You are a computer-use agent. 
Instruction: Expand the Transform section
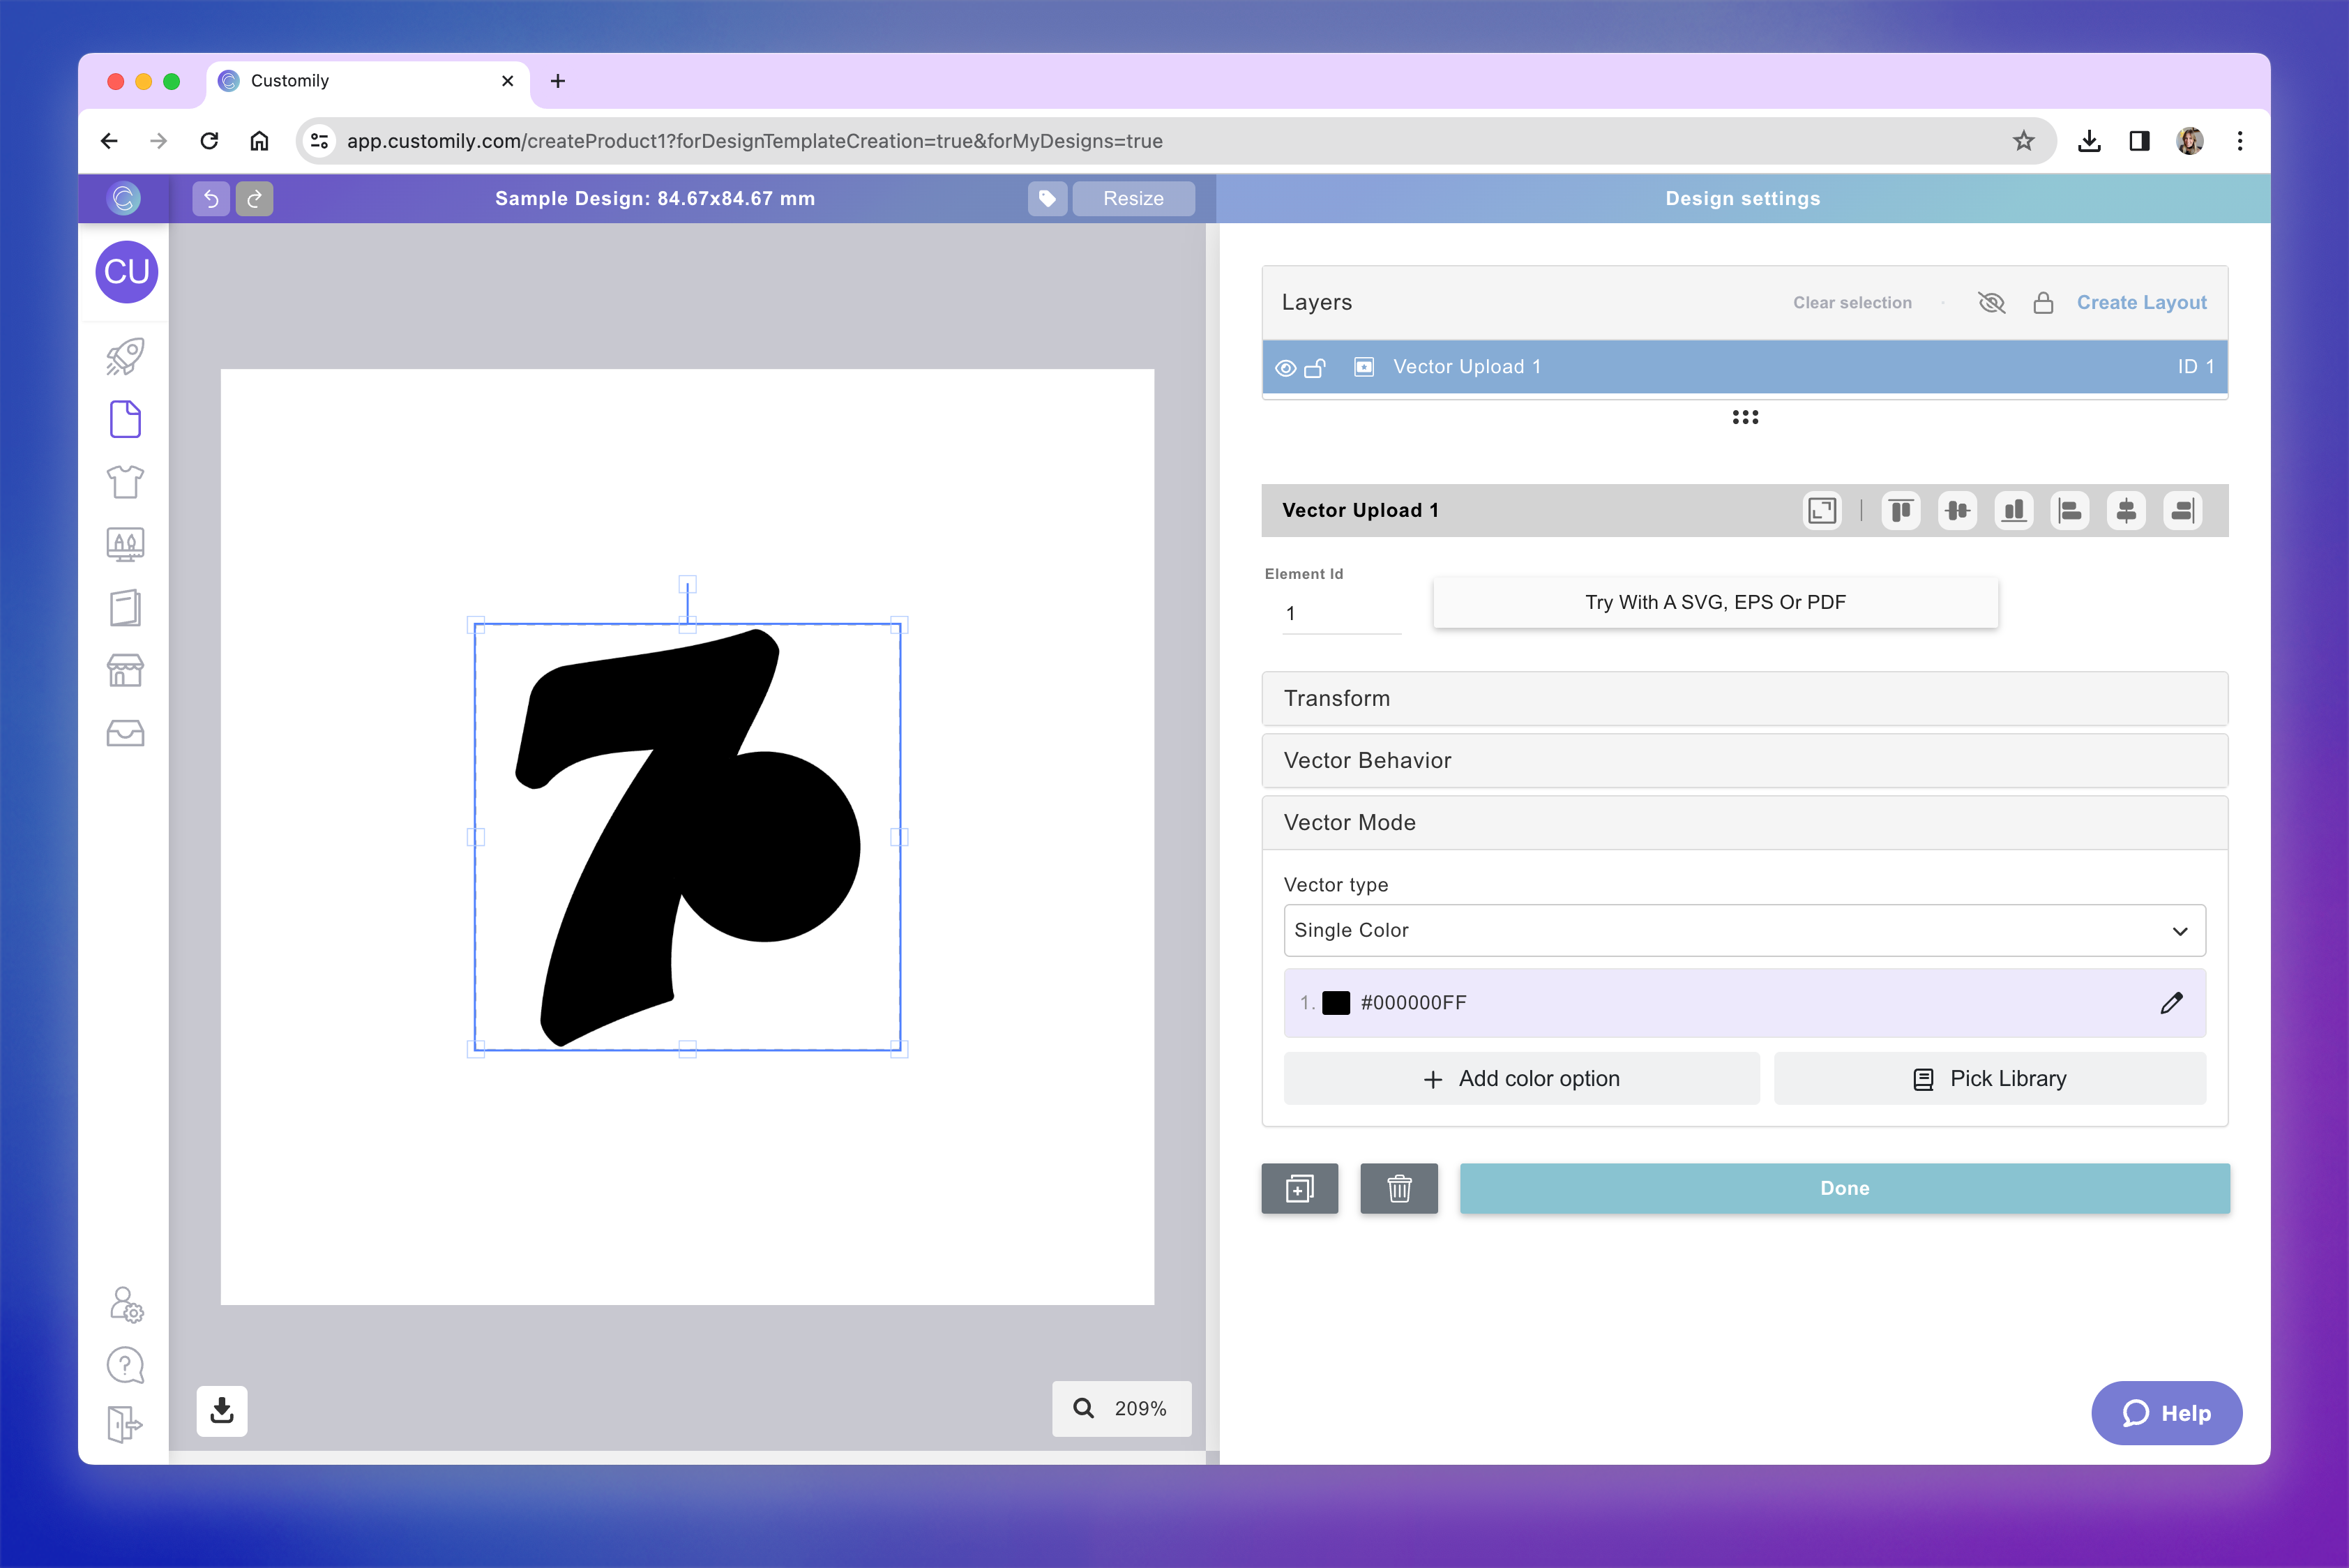[x=1744, y=698]
